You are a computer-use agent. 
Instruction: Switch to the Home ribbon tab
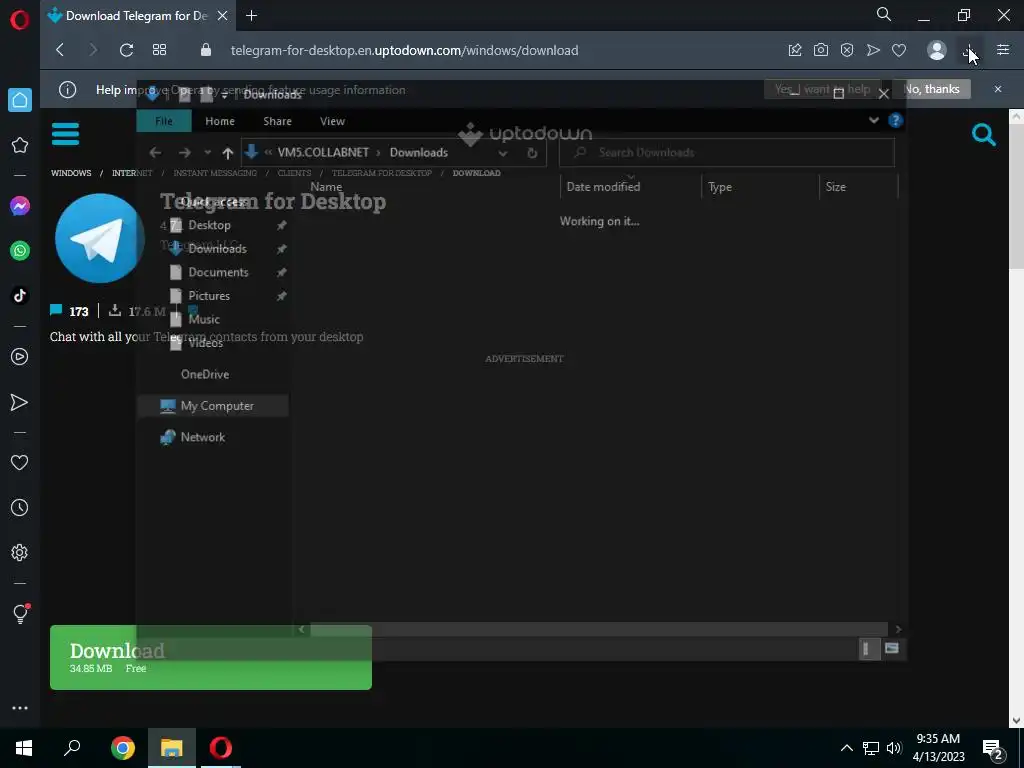coord(219,121)
